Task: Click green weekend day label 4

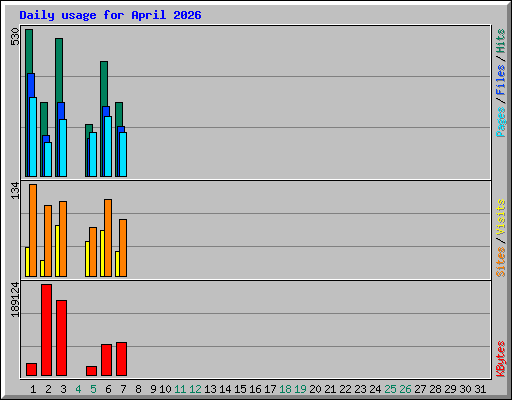Action: pyautogui.click(x=78, y=389)
